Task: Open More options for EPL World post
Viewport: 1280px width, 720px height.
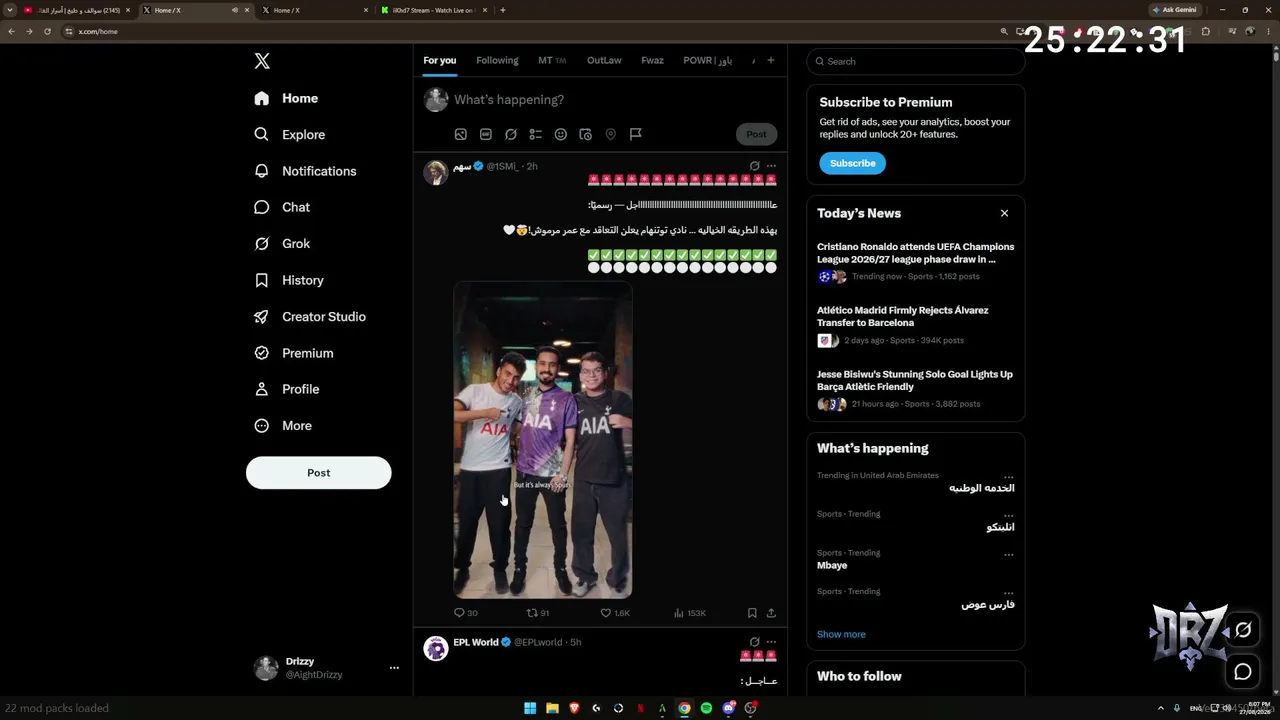Action: [x=771, y=642]
